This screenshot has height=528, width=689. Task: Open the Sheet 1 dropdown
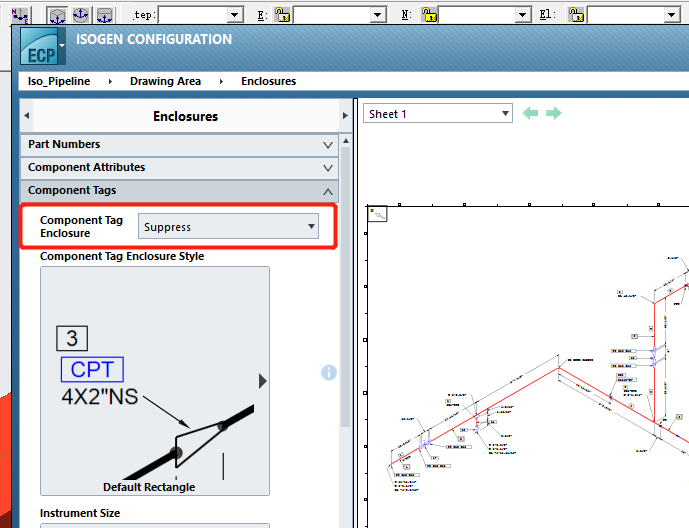(x=438, y=114)
